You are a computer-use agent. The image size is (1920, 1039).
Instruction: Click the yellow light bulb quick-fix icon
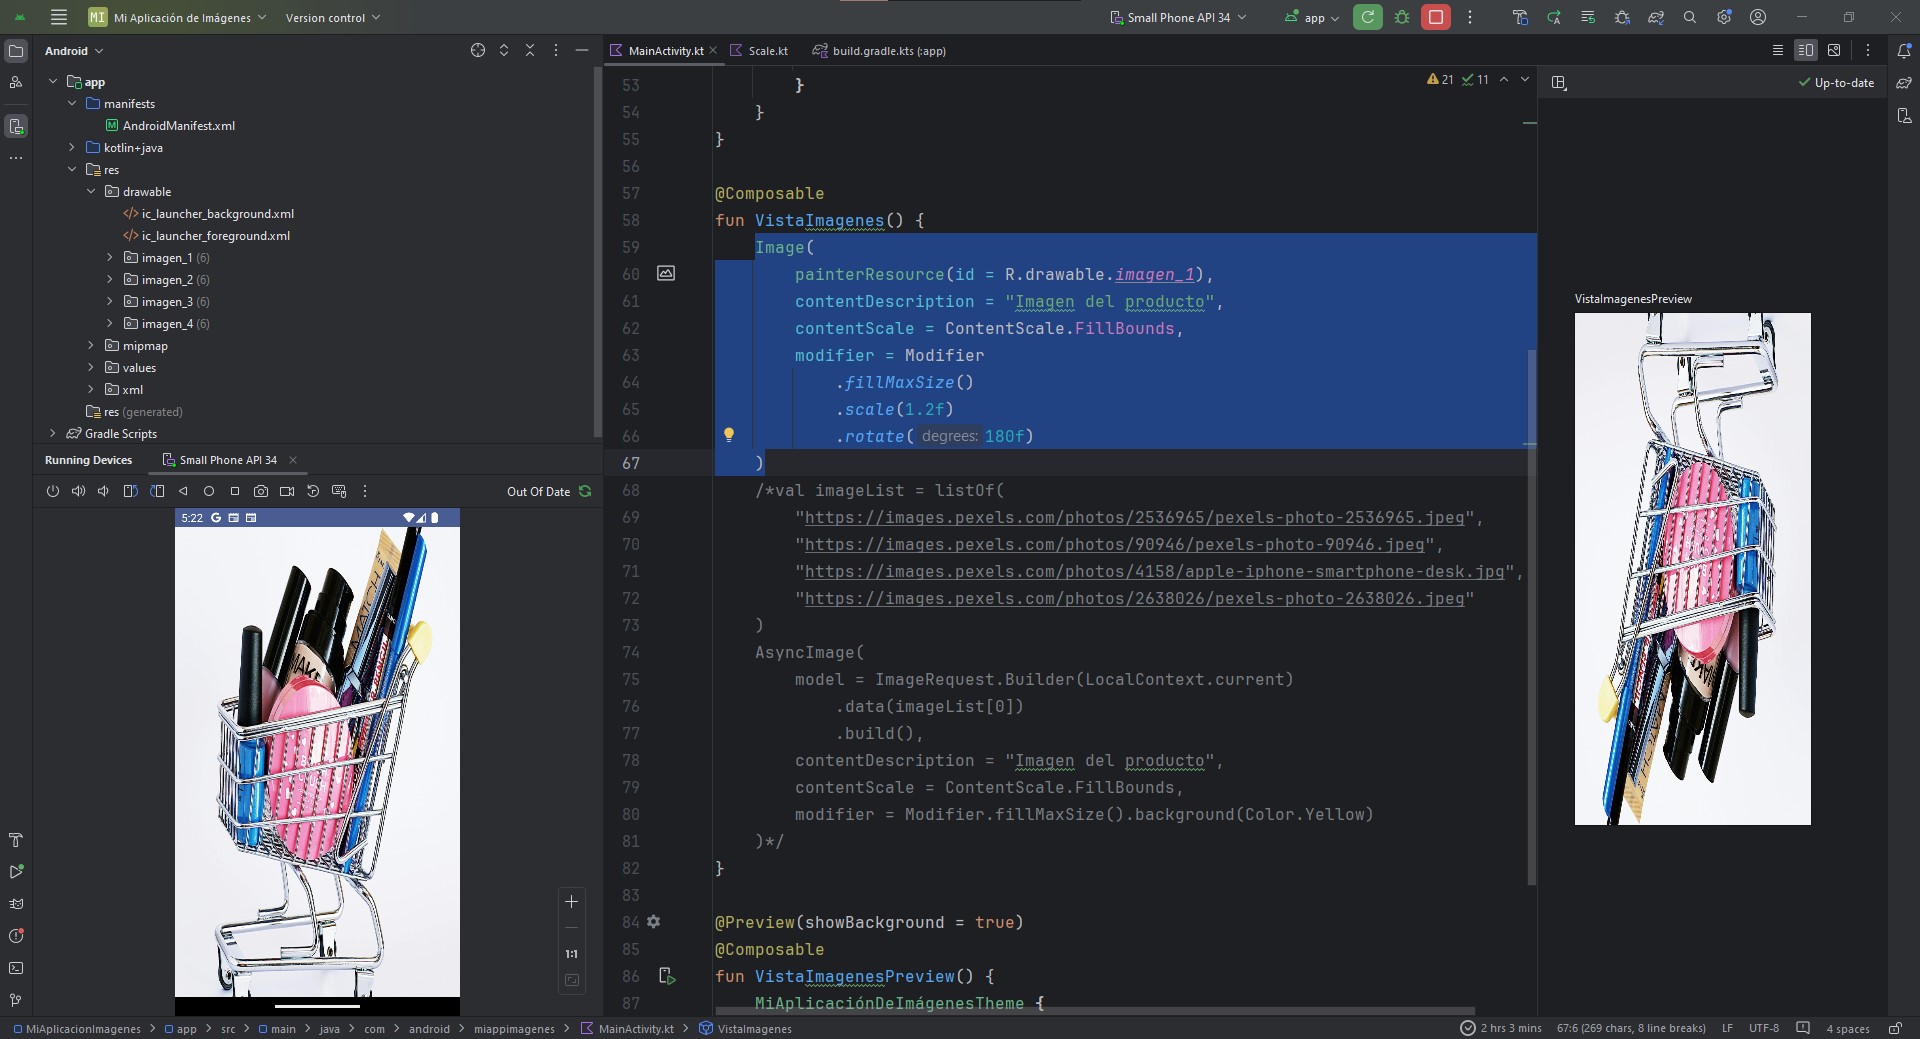coord(729,435)
